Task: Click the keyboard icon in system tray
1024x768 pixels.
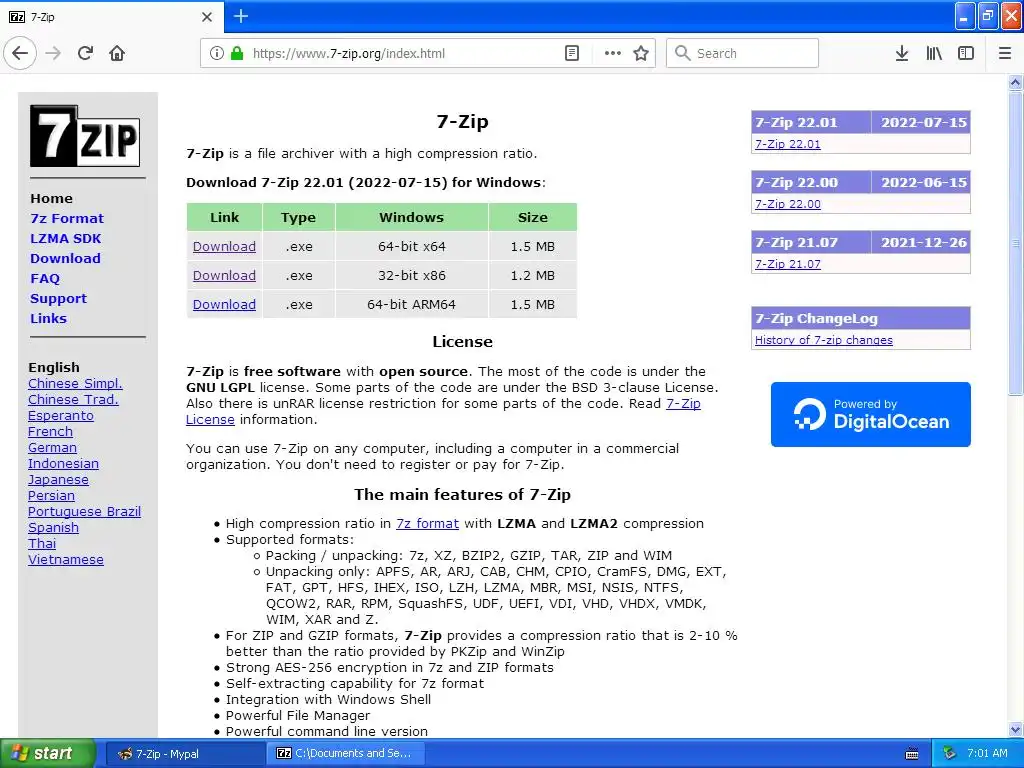Action: click(912, 754)
